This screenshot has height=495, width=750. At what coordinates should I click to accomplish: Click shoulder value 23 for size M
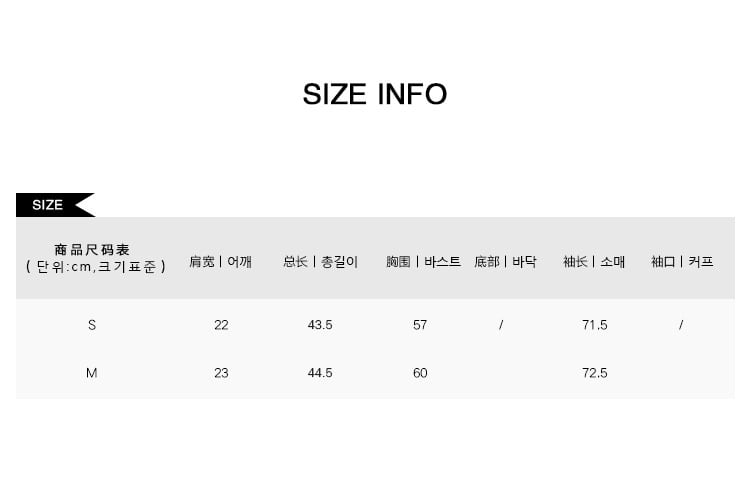pyautogui.click(x=221, y=373)
